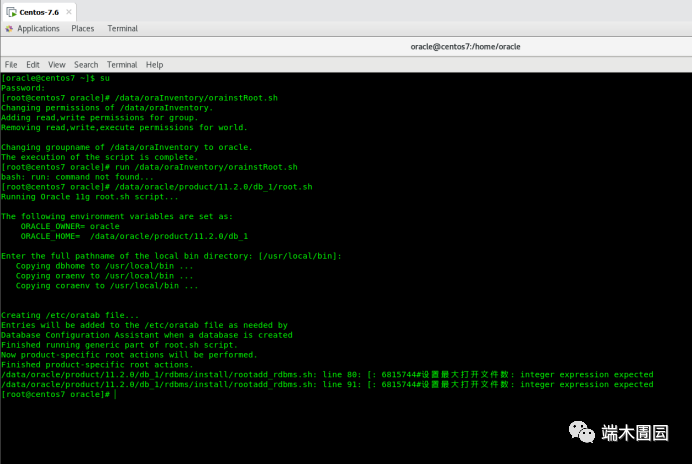Click the 'ORACLE_HOME=' path line
The image size is (692, 464).
point(134,236)
